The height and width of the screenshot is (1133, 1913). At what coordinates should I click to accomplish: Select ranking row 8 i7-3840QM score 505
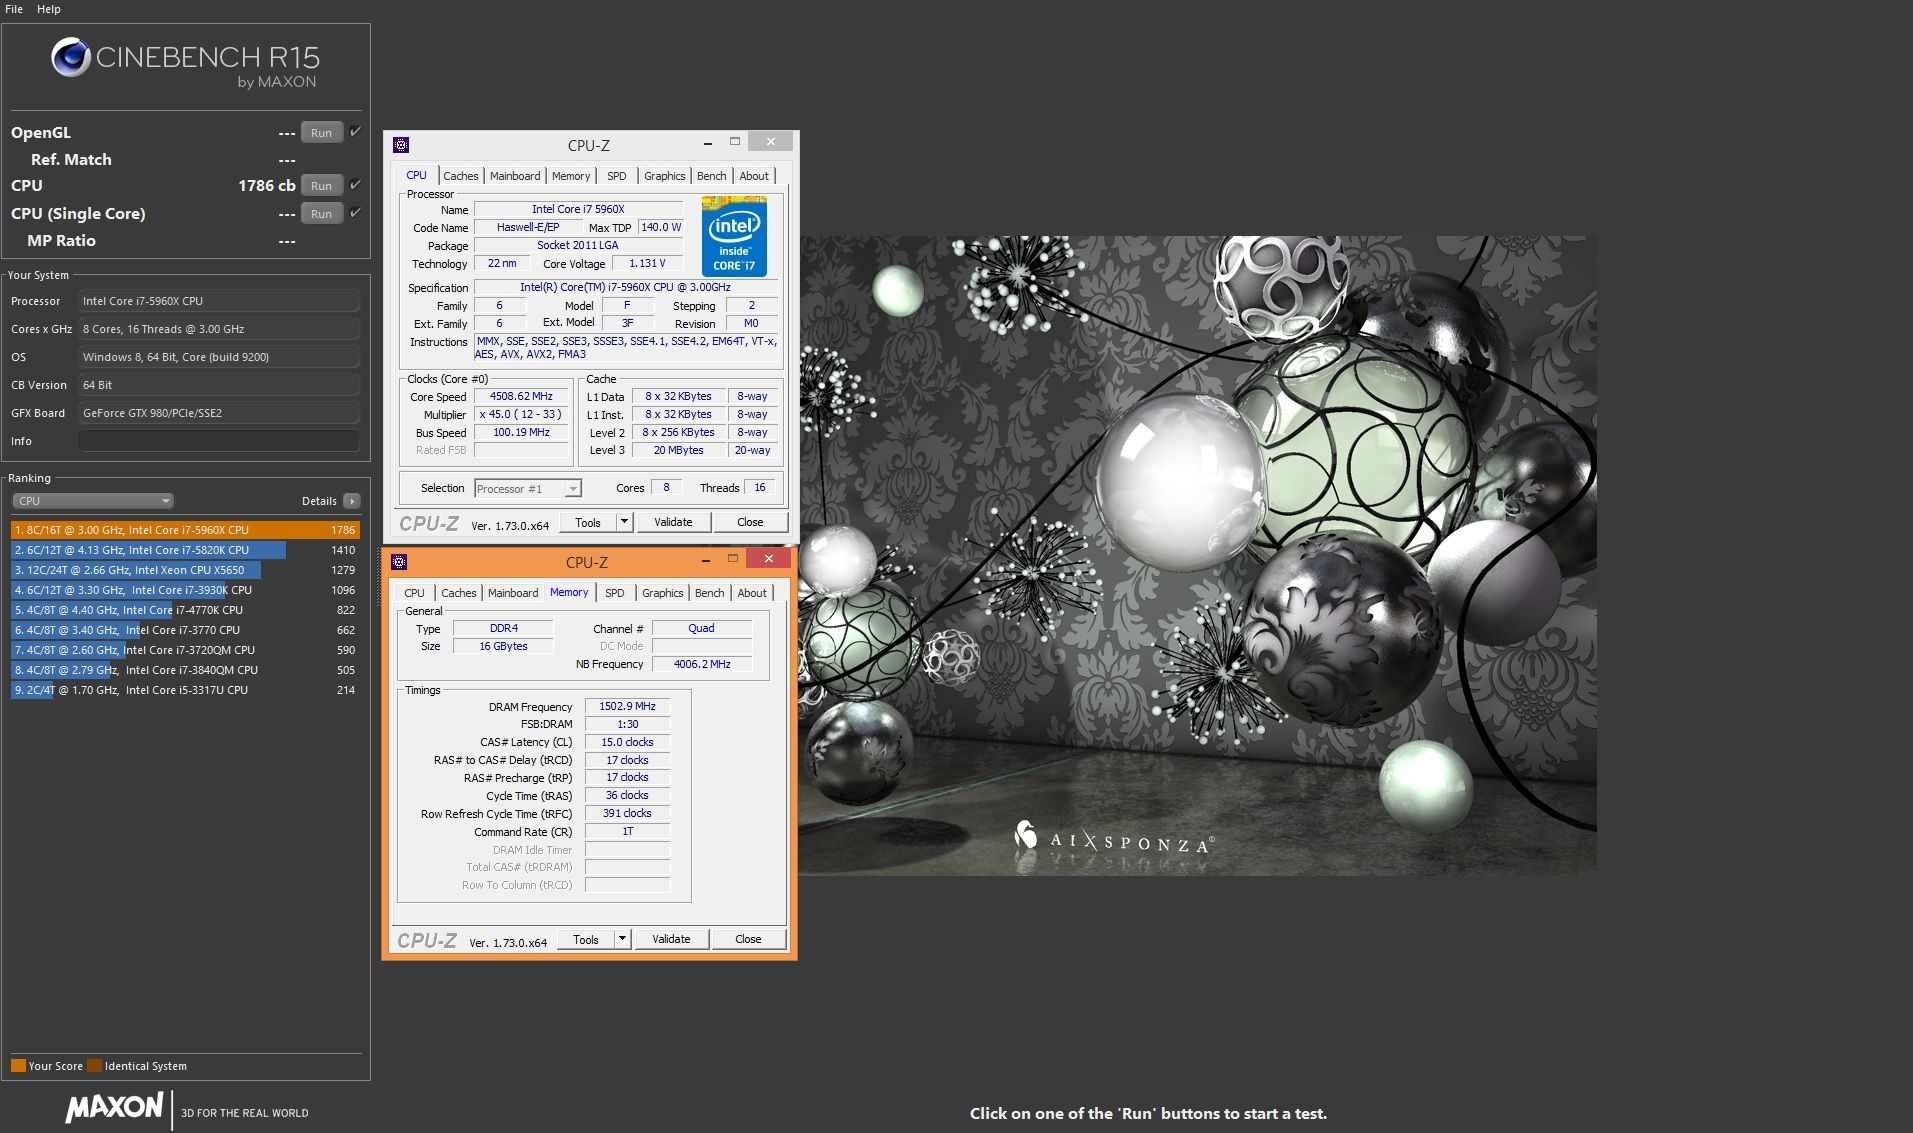(x=185, y=670)
